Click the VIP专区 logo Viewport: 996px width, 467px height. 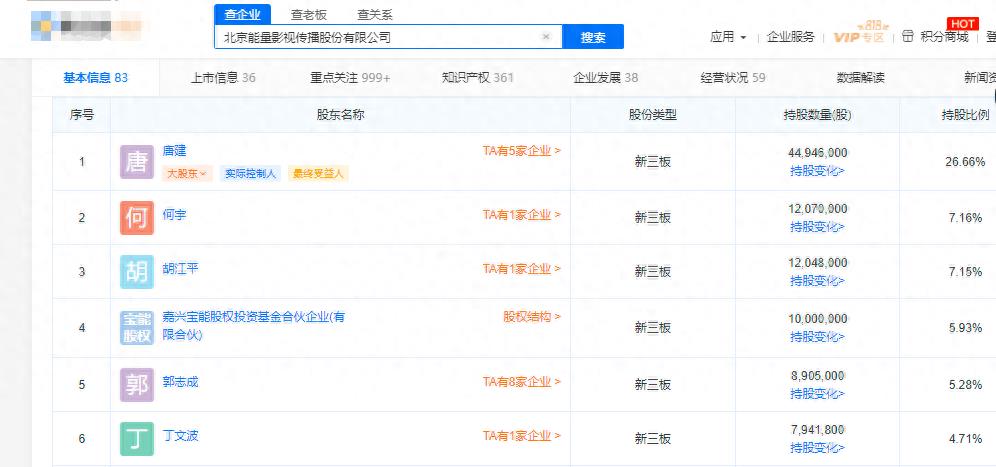pyautogui.click(x=859, y=34)
